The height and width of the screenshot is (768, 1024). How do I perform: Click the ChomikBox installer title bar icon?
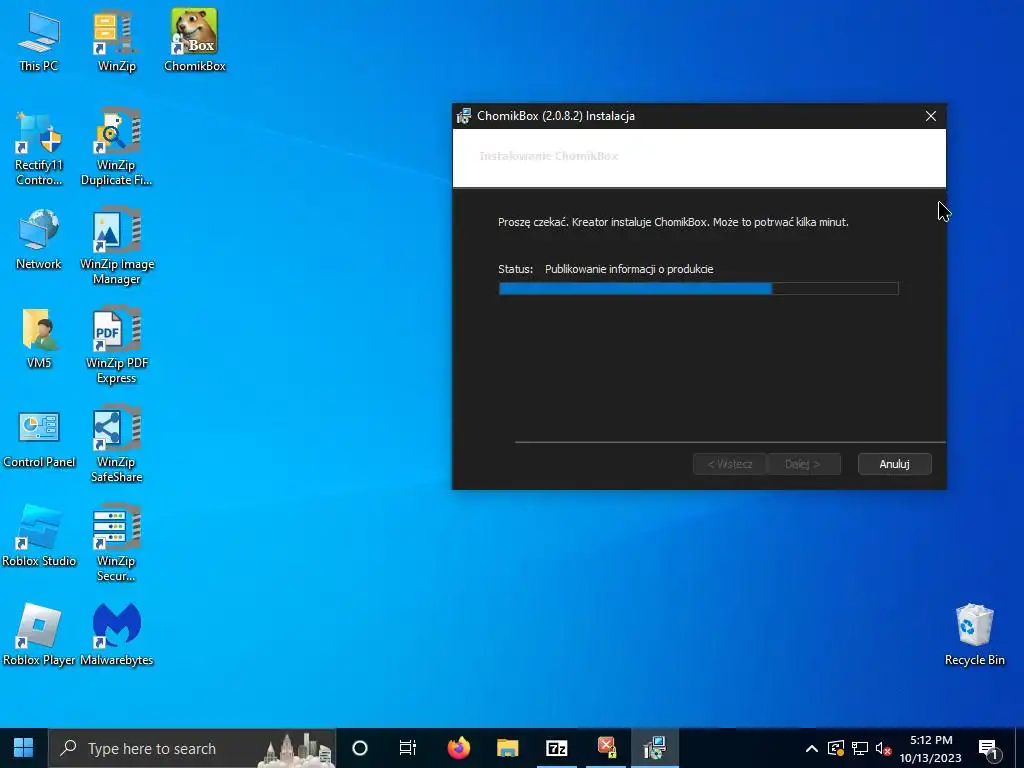[464, 116]
